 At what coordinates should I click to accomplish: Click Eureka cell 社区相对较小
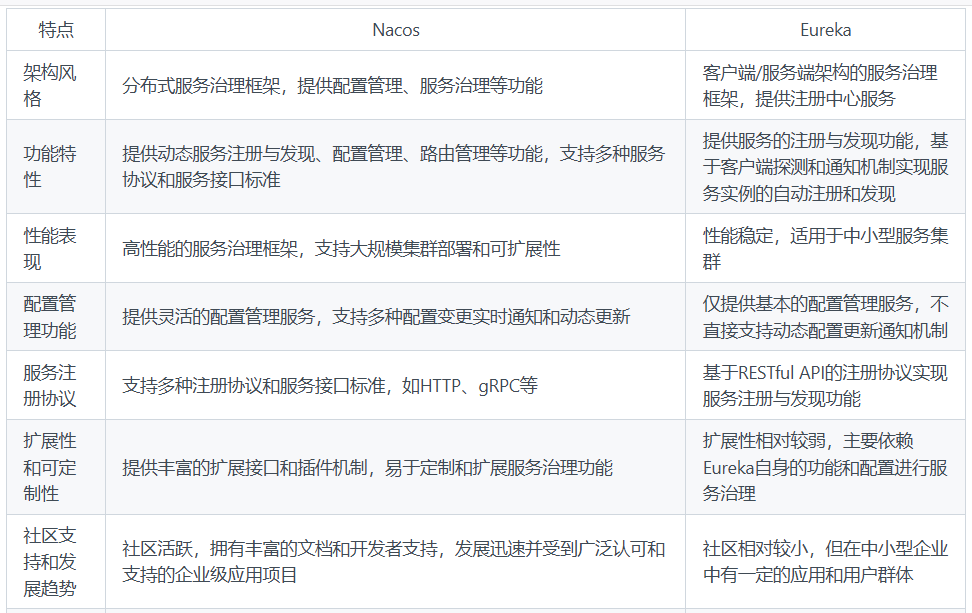pos(825,562)
